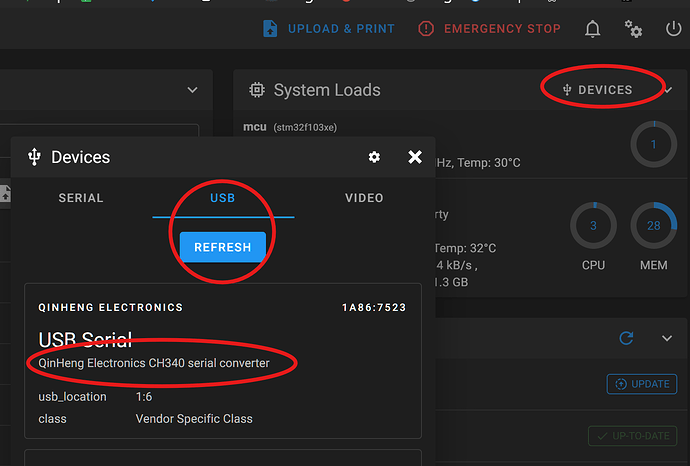This screenshot has height=466, width=690.
Task: Click the MEM usage gauge
Action: [x=654, y=226]
